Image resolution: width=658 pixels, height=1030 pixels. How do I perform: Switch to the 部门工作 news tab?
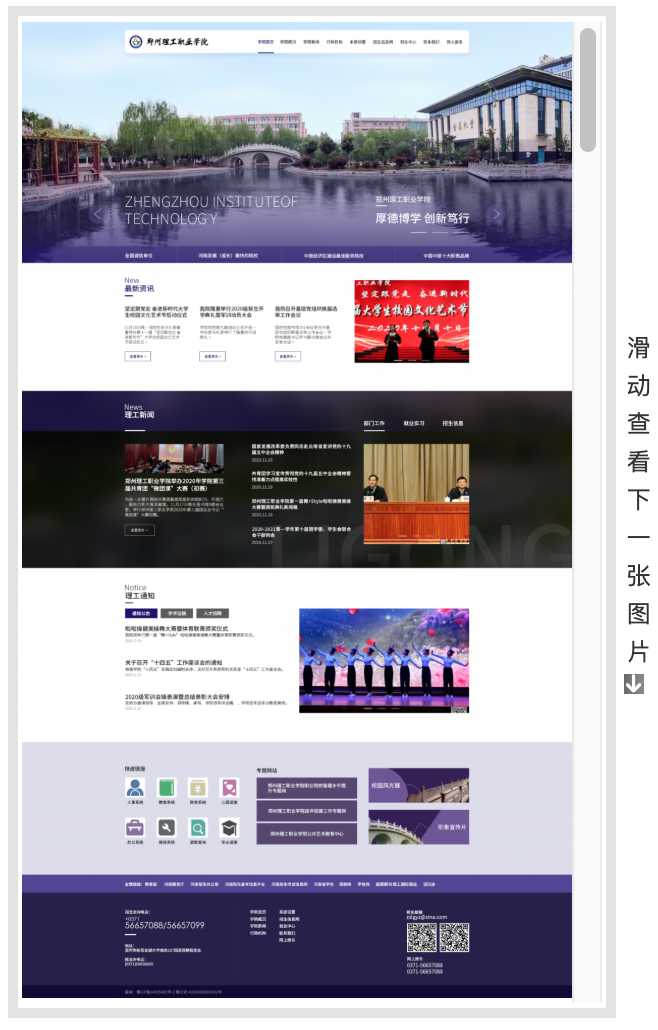[x=374, y=423]
